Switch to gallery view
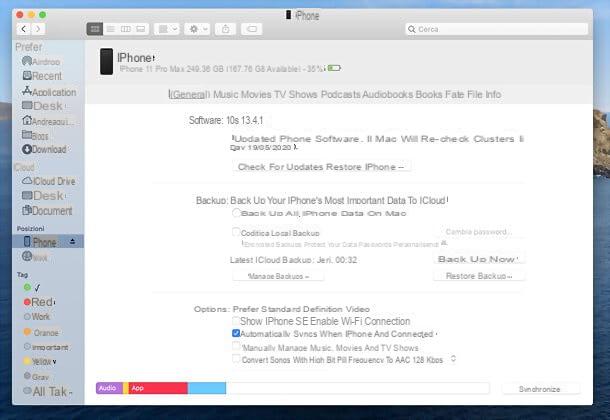The height and width of the screenshot is (420, 610). pyautogui.click(x=141, y=29)
